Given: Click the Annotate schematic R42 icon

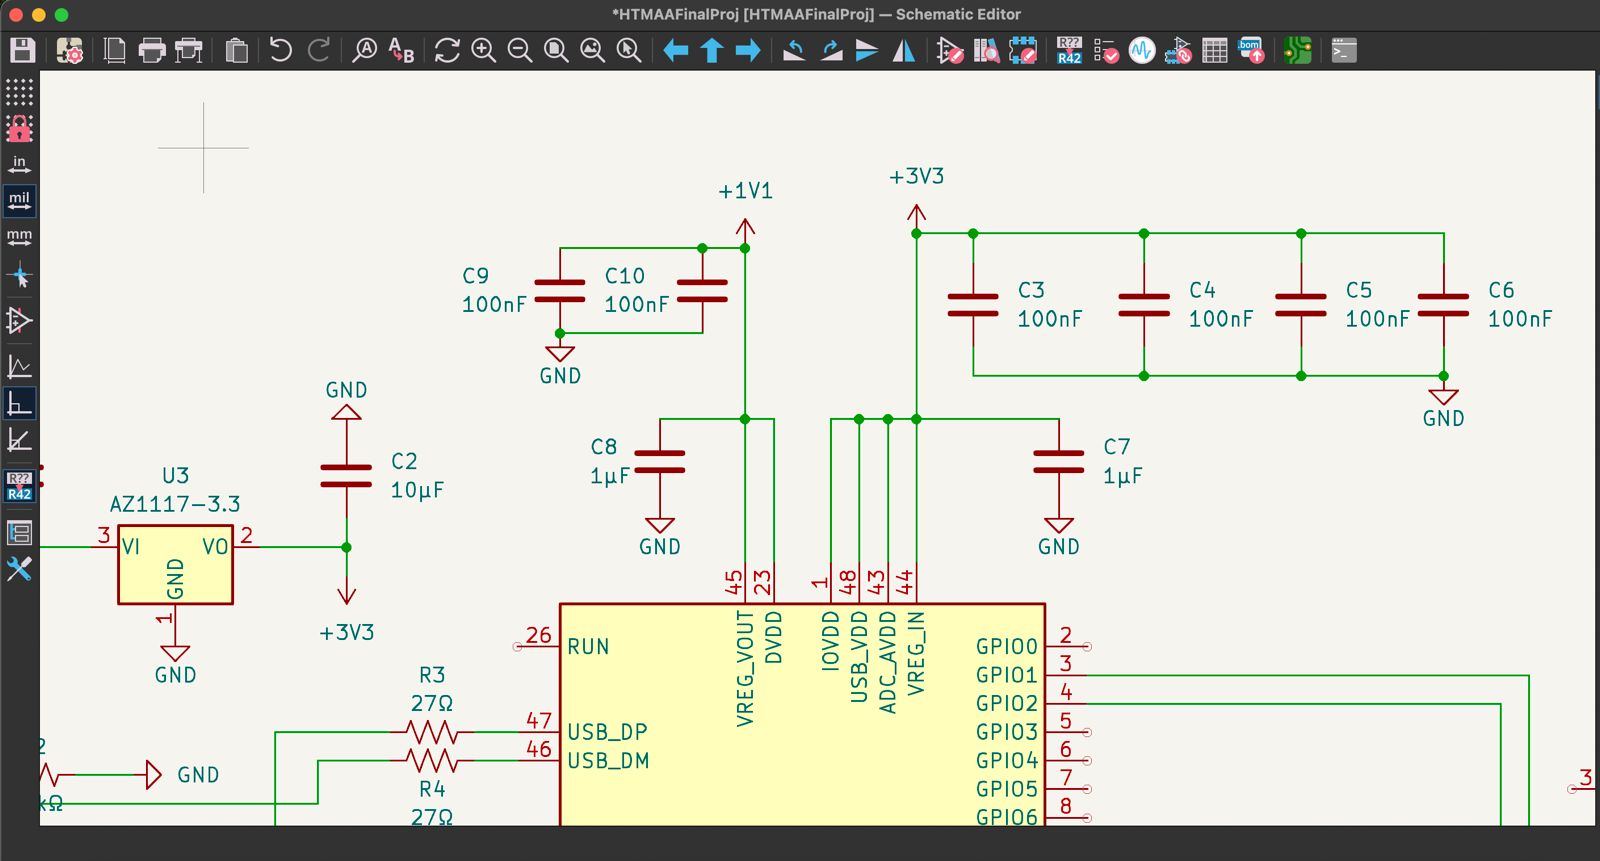Looking at the screenshot, I should point(1069,50).
